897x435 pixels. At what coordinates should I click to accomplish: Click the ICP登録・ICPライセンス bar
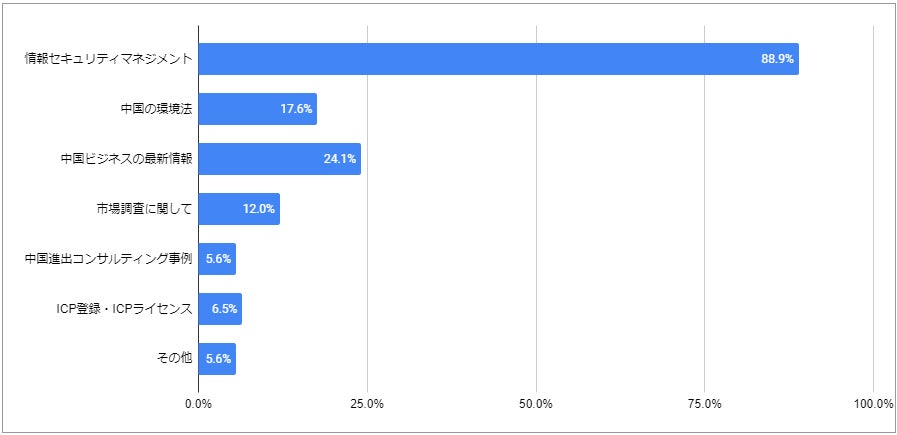pyautogui.click(x=220, y=309)
